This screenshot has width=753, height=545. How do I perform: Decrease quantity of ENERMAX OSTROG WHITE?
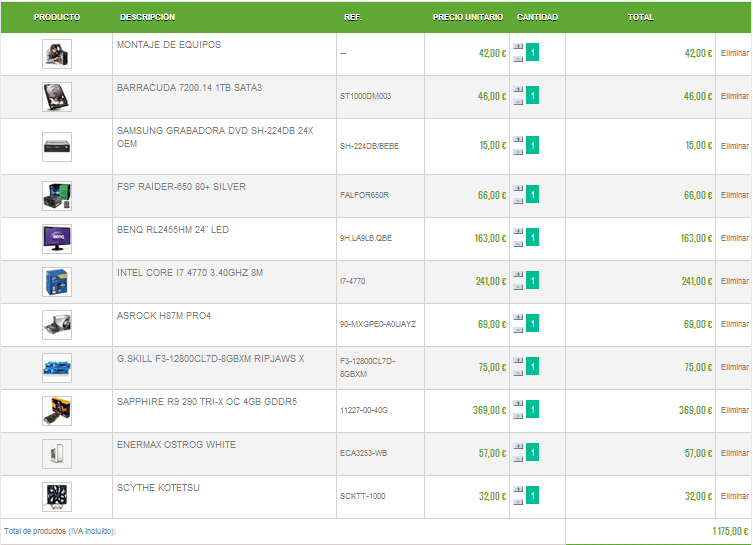click(518, 459)
